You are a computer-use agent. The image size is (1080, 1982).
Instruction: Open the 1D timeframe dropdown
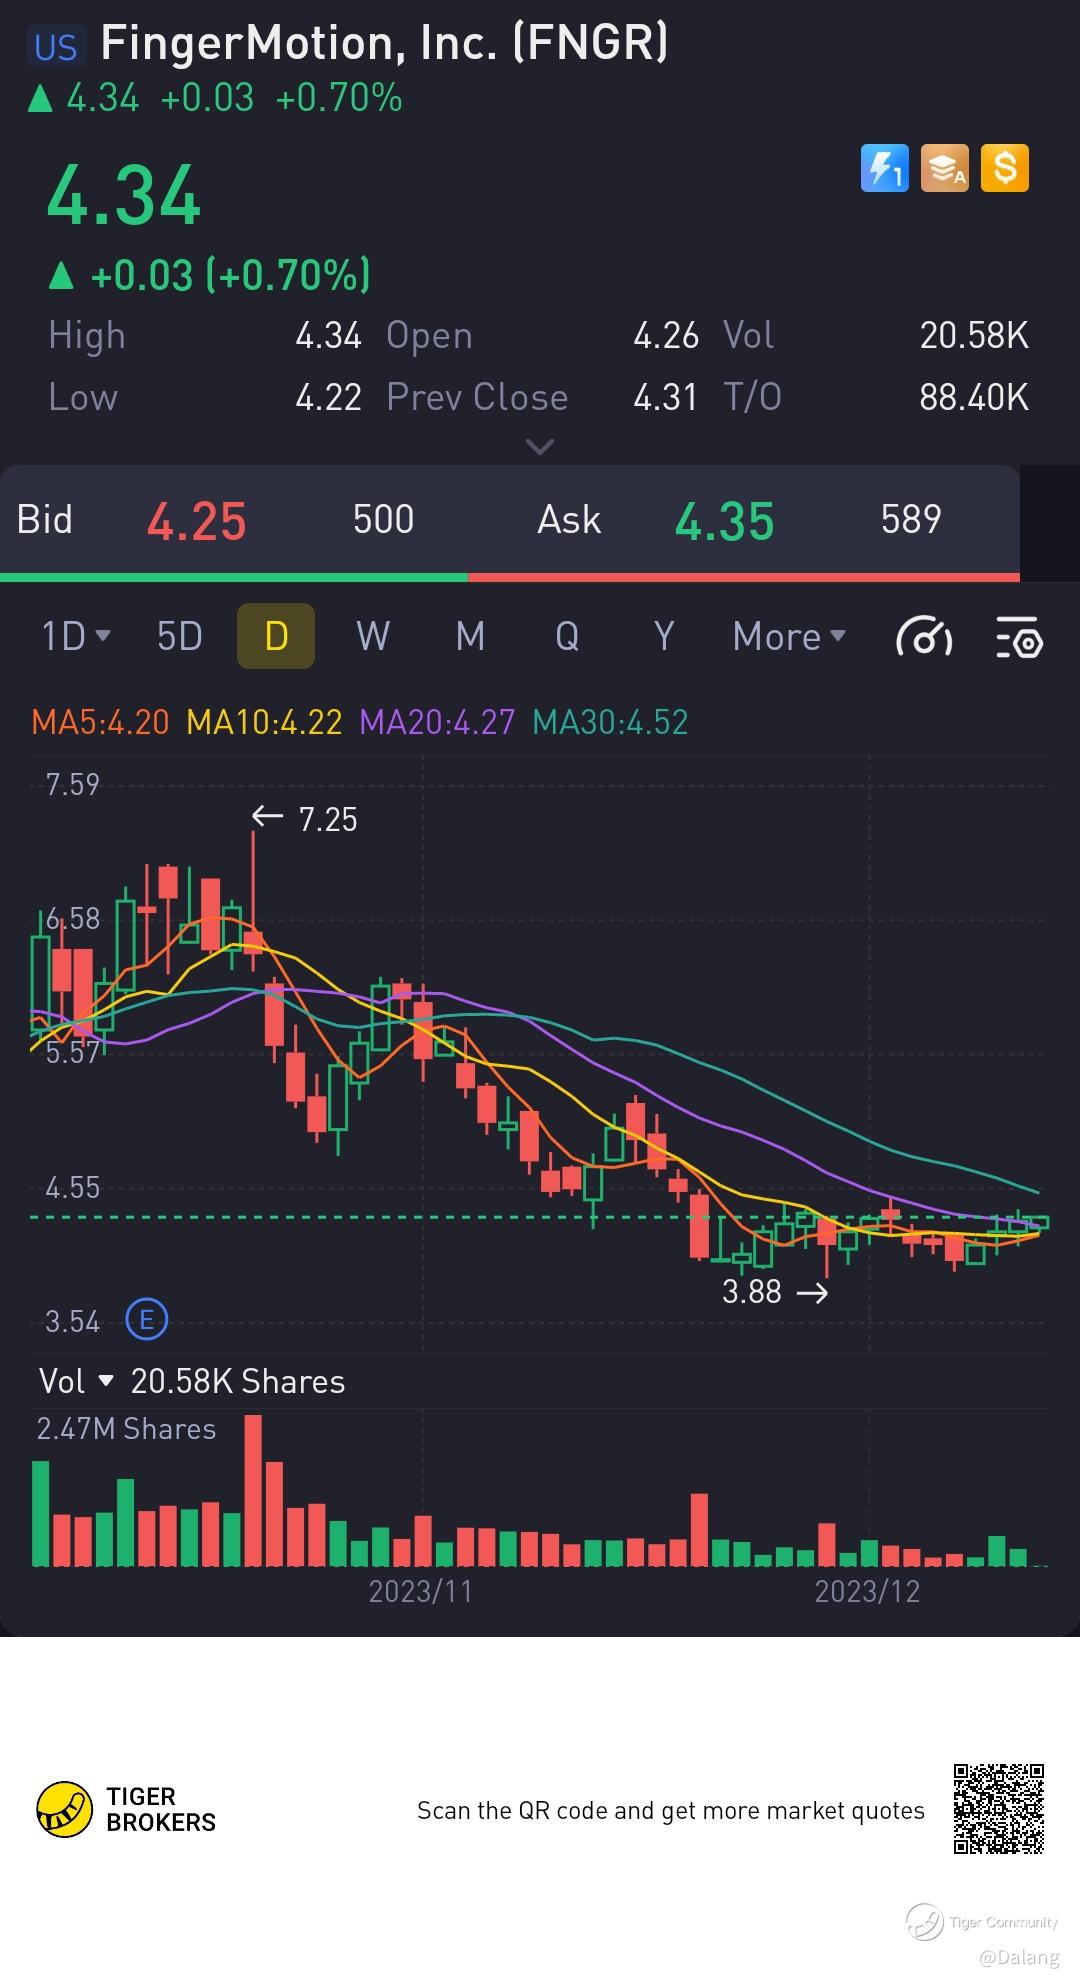(x=76, y=636)
